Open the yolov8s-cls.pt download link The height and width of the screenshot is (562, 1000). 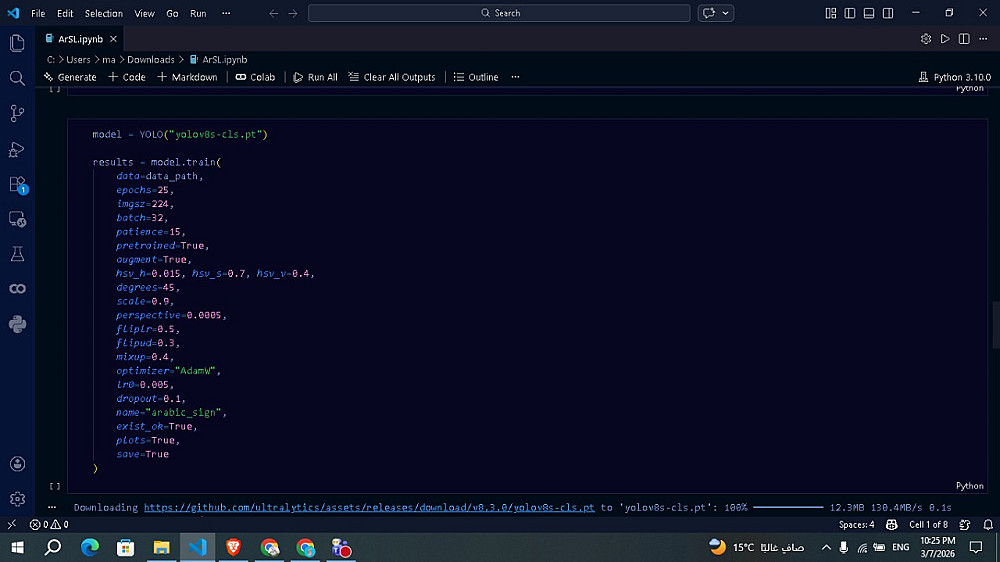[369, 508]
